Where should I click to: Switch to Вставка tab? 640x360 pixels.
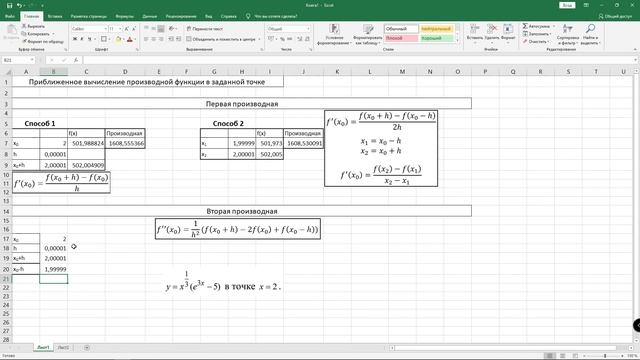tap(55, 16)
